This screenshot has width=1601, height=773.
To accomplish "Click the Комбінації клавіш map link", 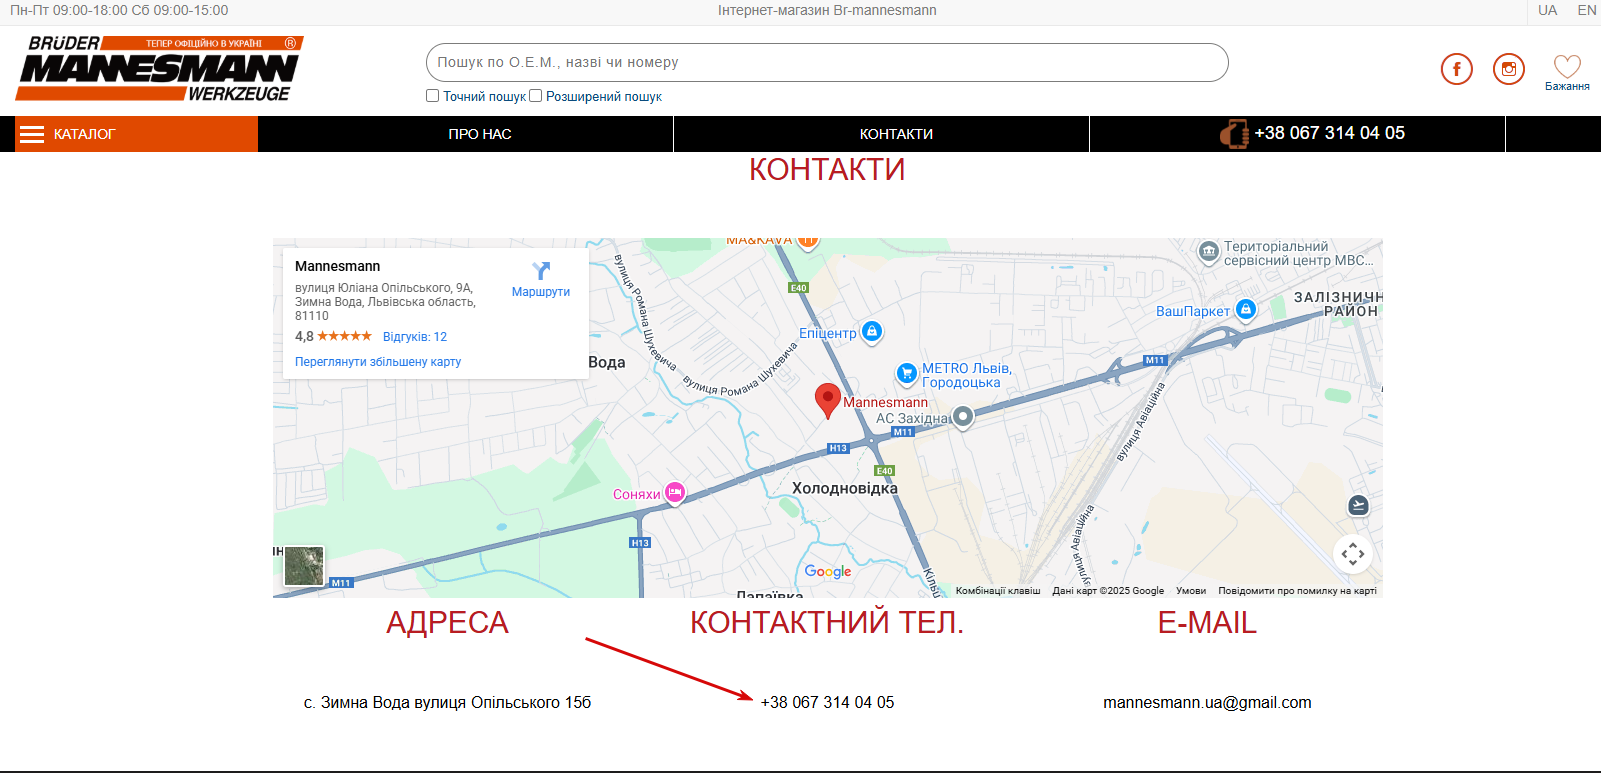I will click(998, 591).
